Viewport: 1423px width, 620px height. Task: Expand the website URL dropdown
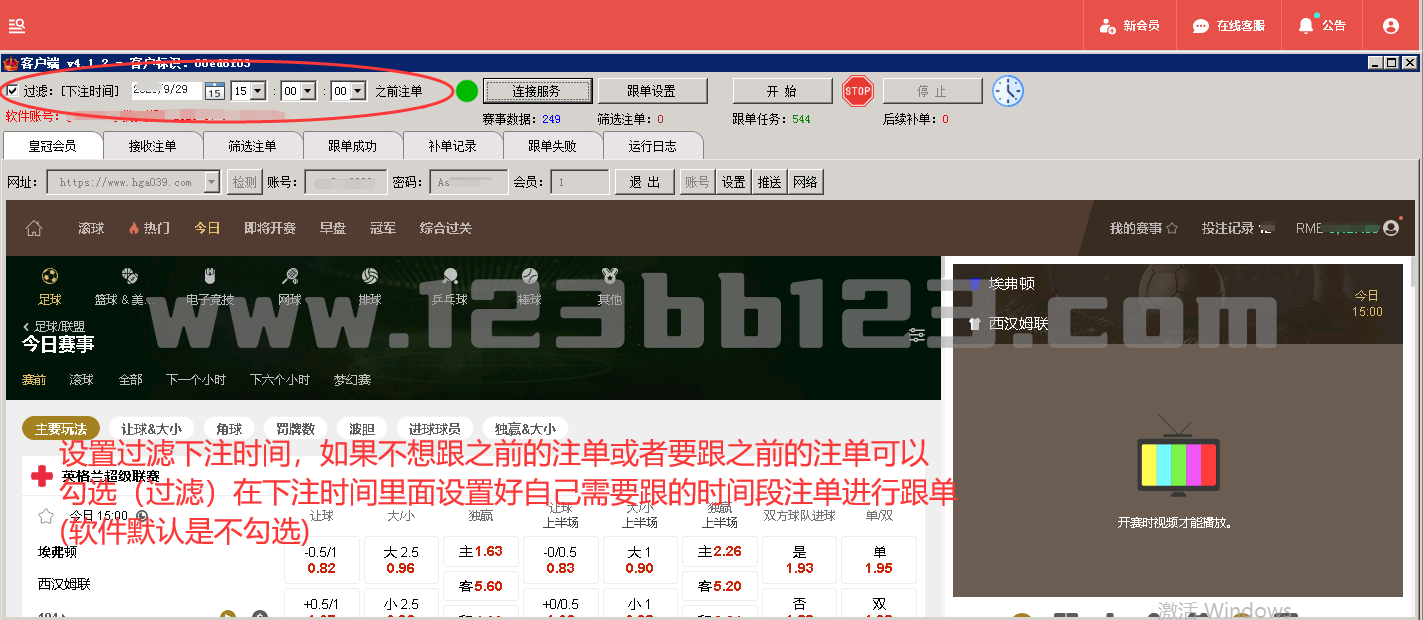(x=211, y=182)
